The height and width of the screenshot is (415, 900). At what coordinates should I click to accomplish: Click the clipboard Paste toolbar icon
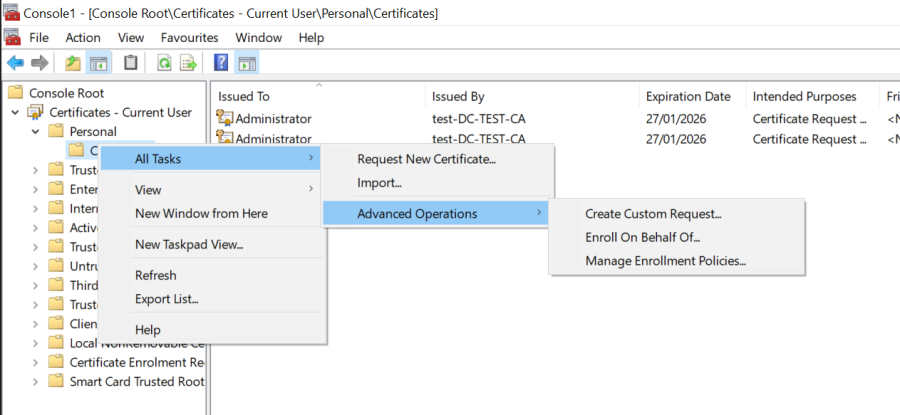point(130,63)
